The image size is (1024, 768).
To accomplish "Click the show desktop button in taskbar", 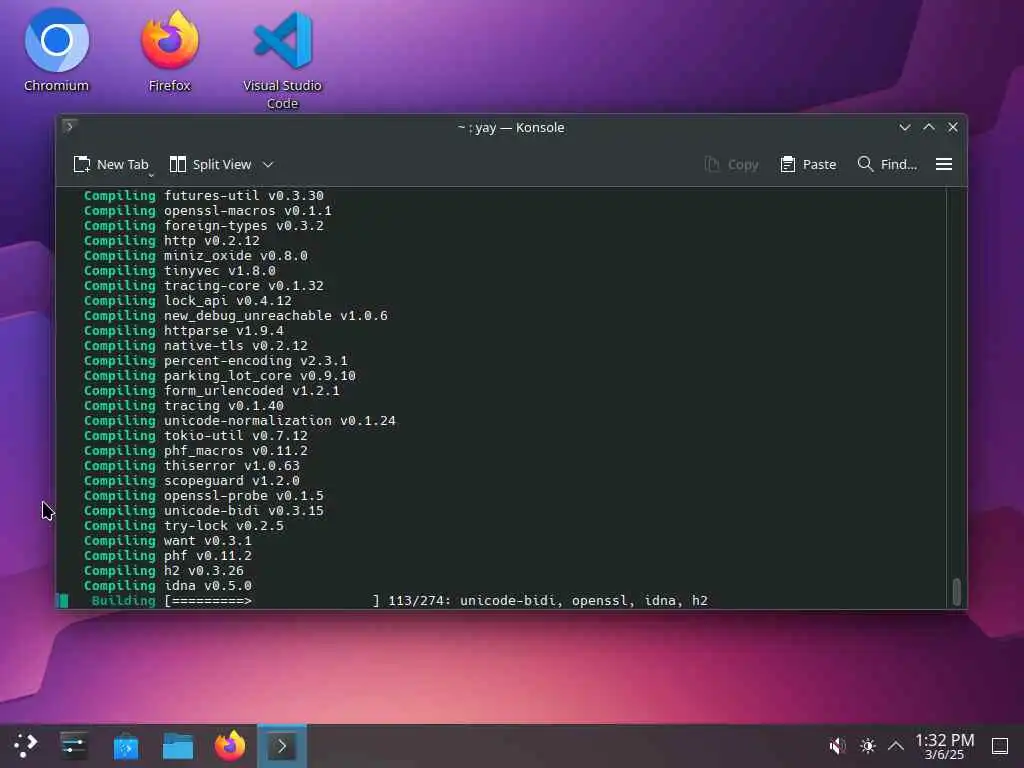I will pos(1000,746).
